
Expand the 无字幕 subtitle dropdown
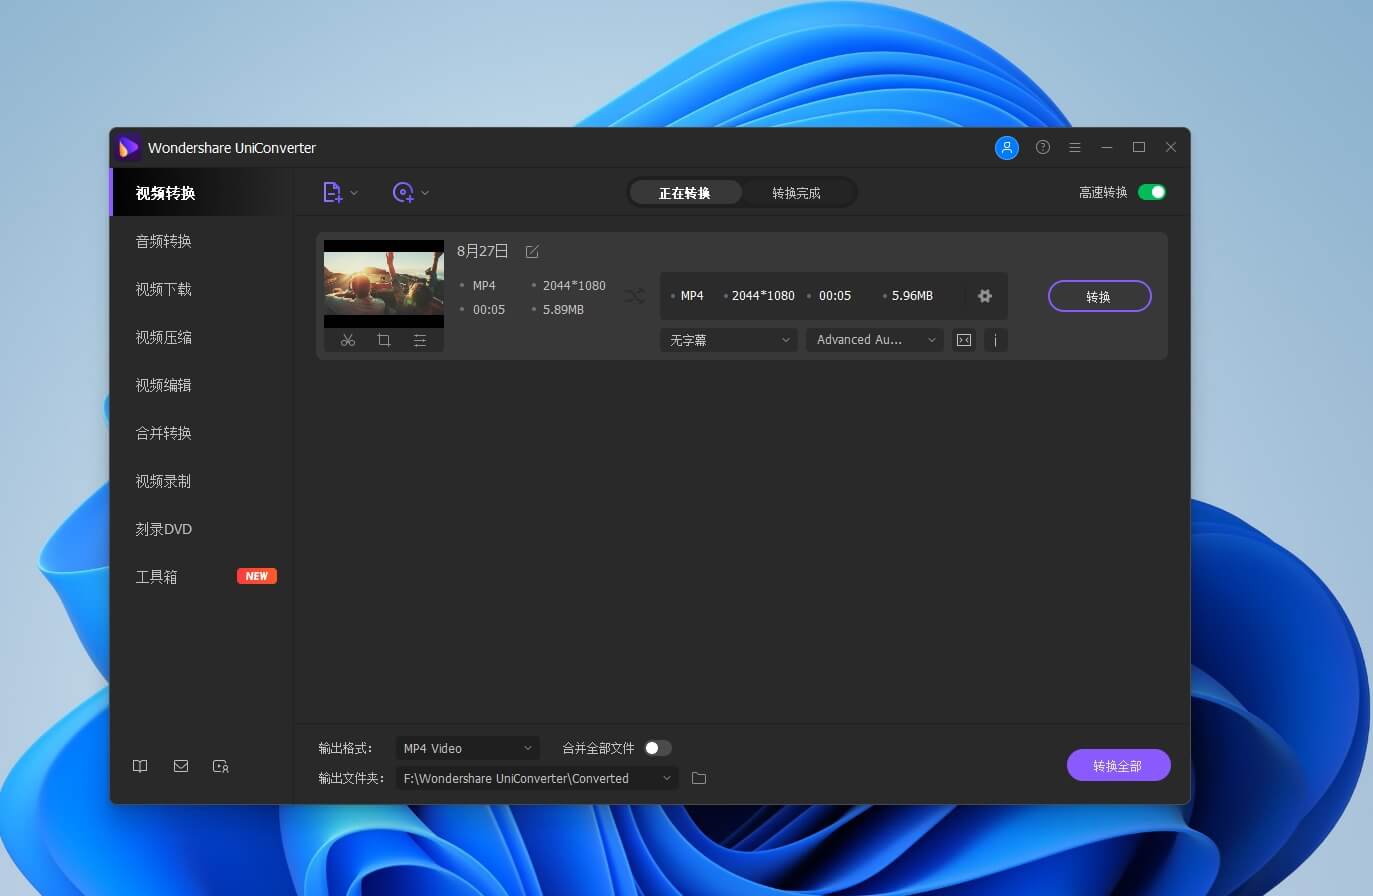point(728,340)
